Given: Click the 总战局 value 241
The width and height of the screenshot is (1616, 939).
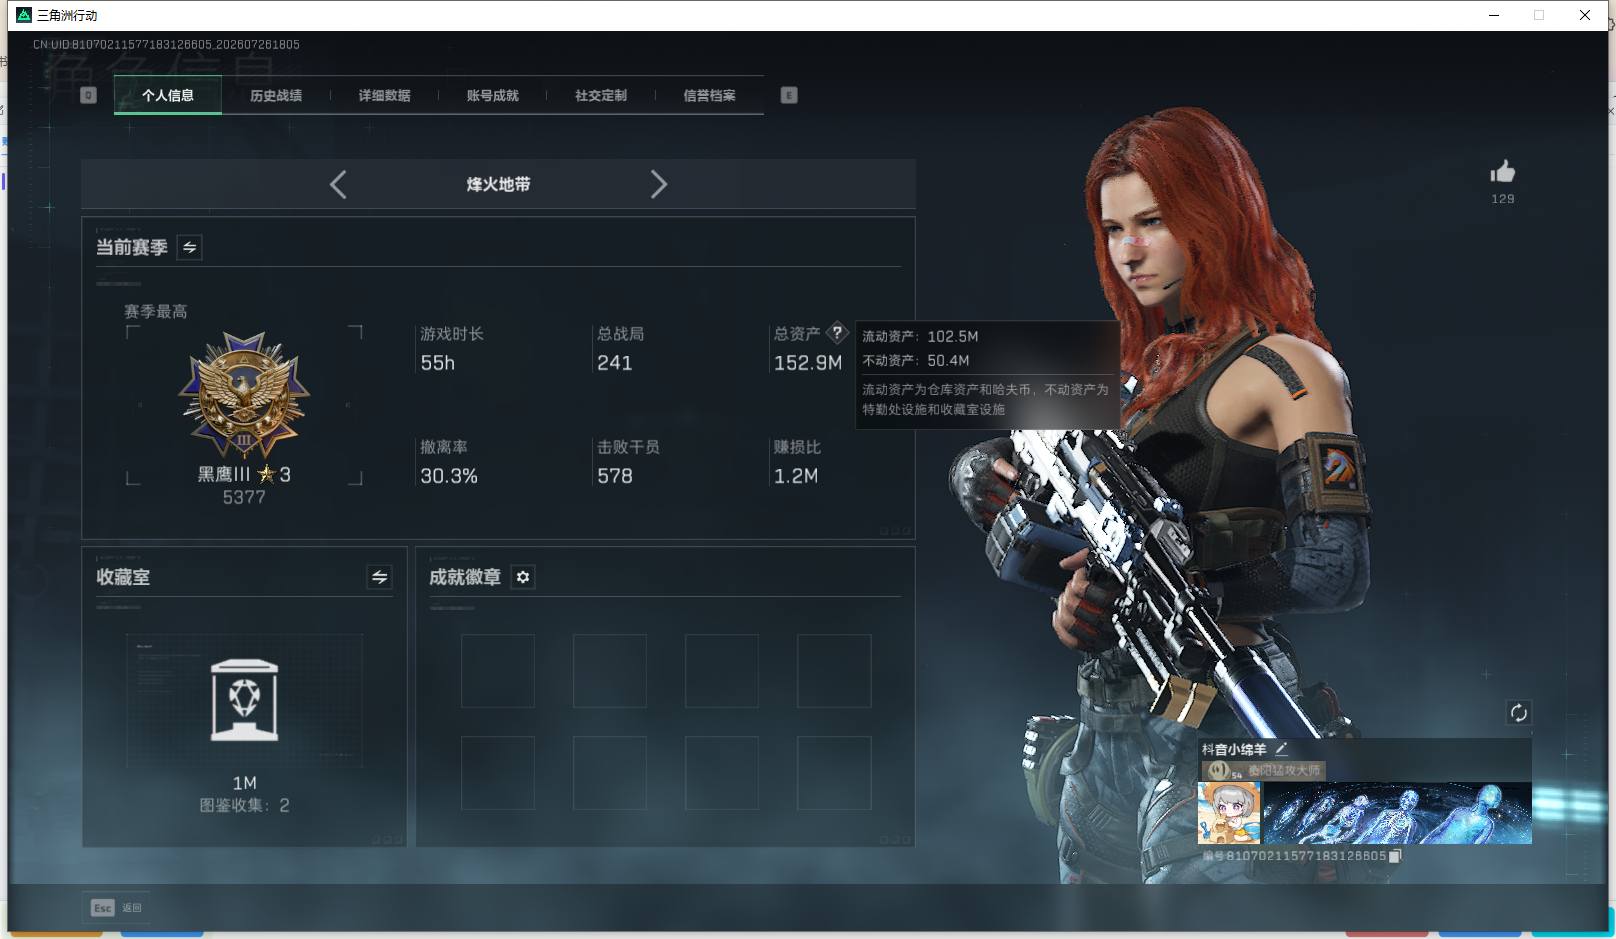Looking at the screenshot, I should pyautogui.click(x=615, y=363).
